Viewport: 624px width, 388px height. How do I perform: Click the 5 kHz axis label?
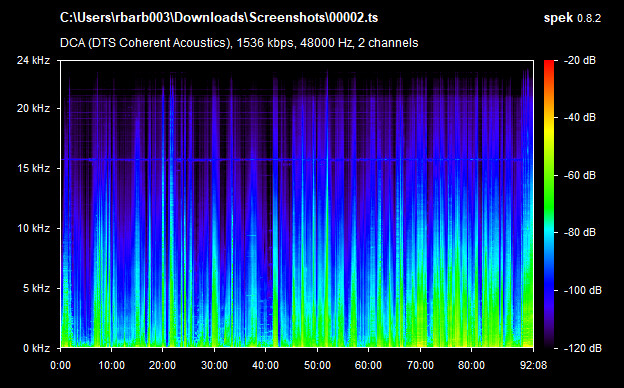36,288
